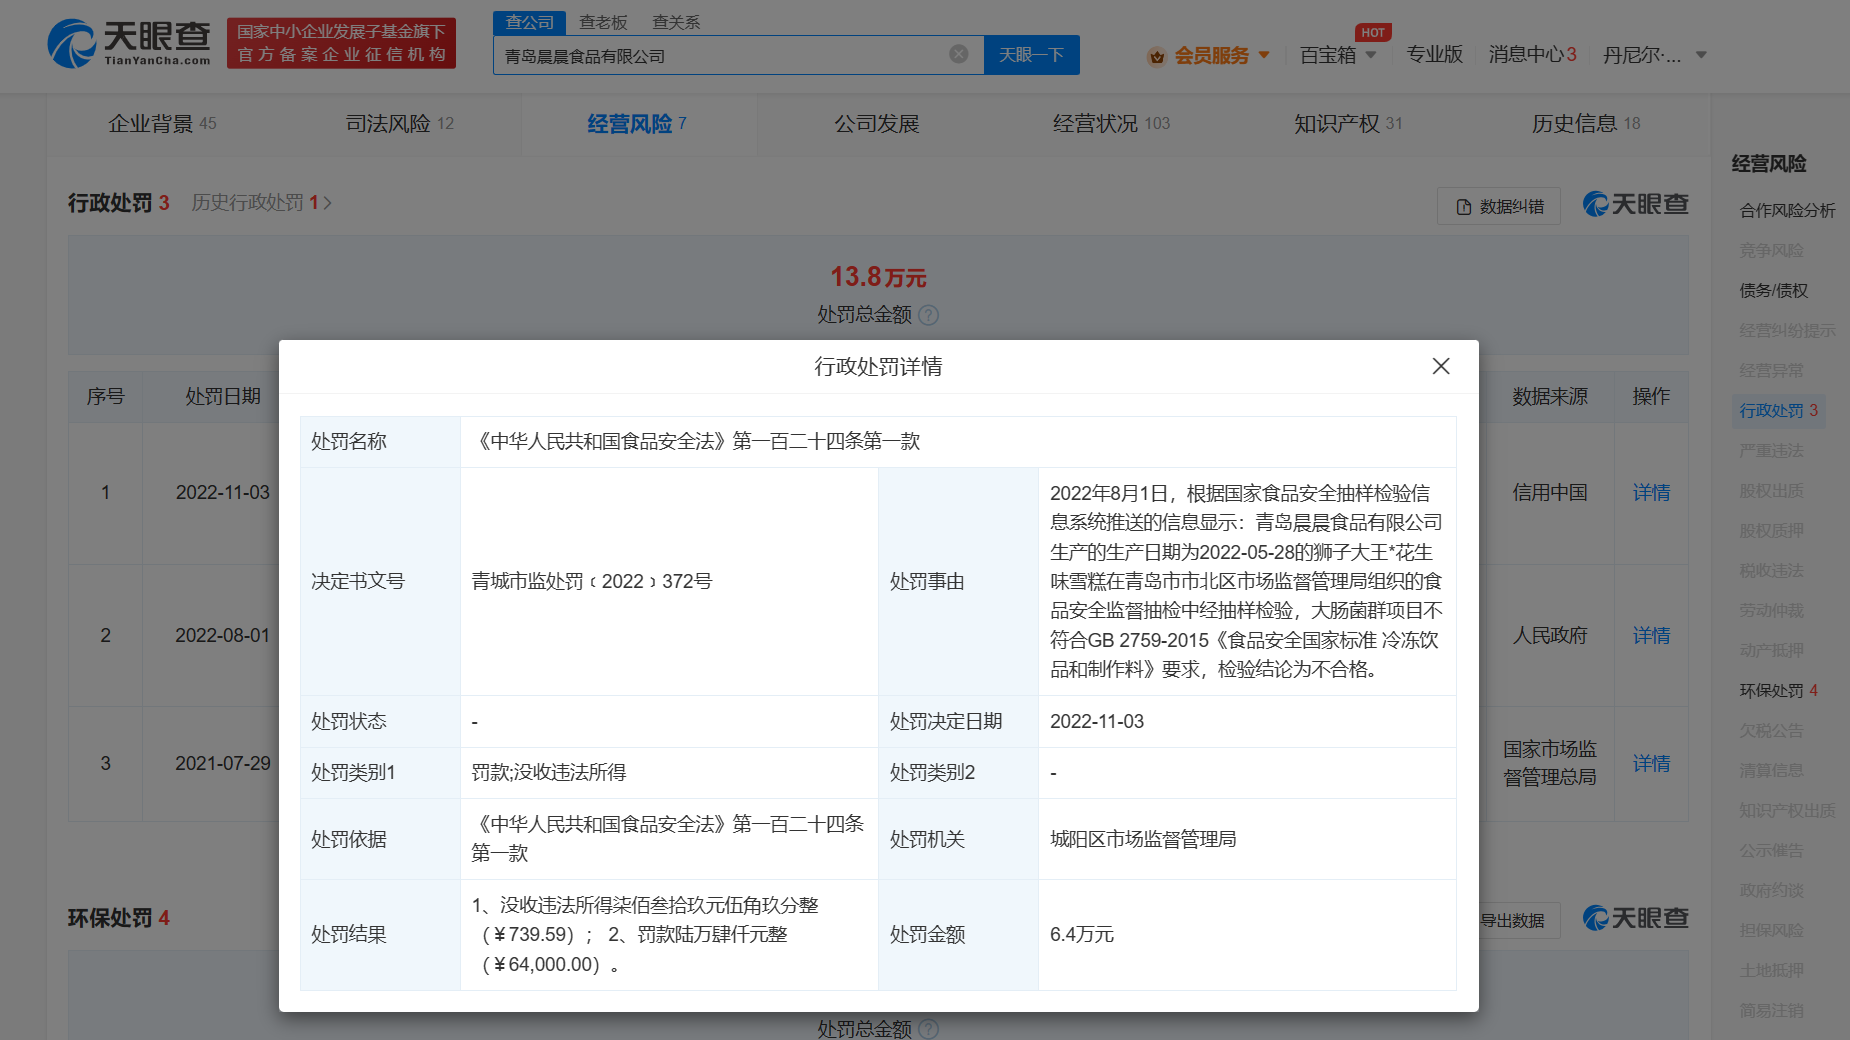This screenshot has width=1850, height=1040.
Task: Open 历史行政处罚 link with arrow
Action: point(262,203)
